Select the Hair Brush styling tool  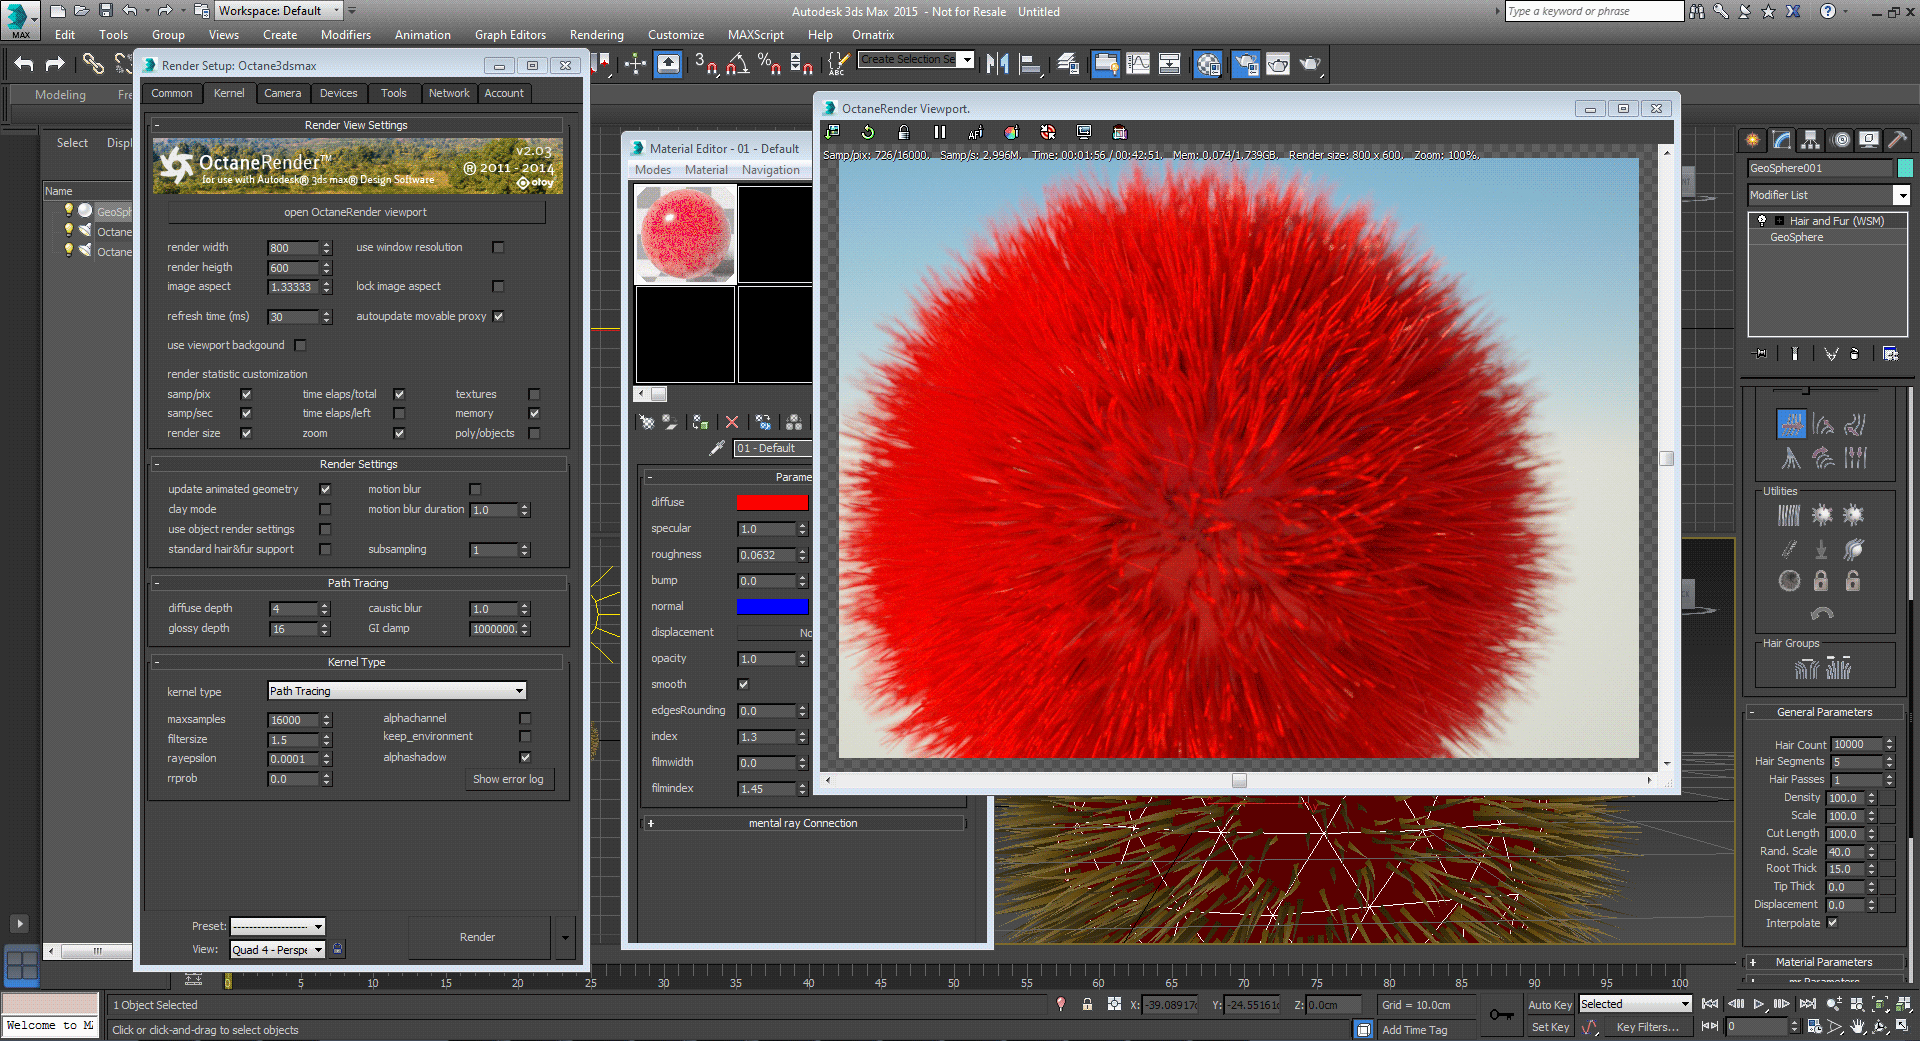pos(1790,425)
